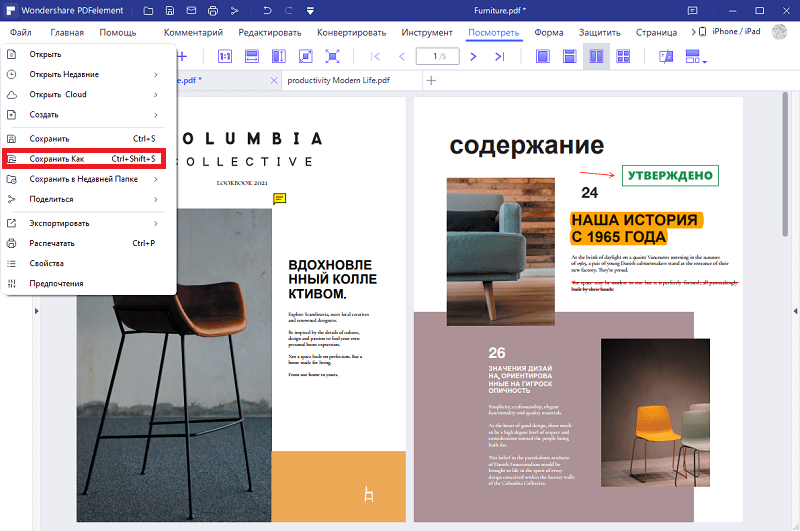Screen dimensions: 800x531
Task: Close the Furniture.pdf document tab
Action: tap(274, 80)
